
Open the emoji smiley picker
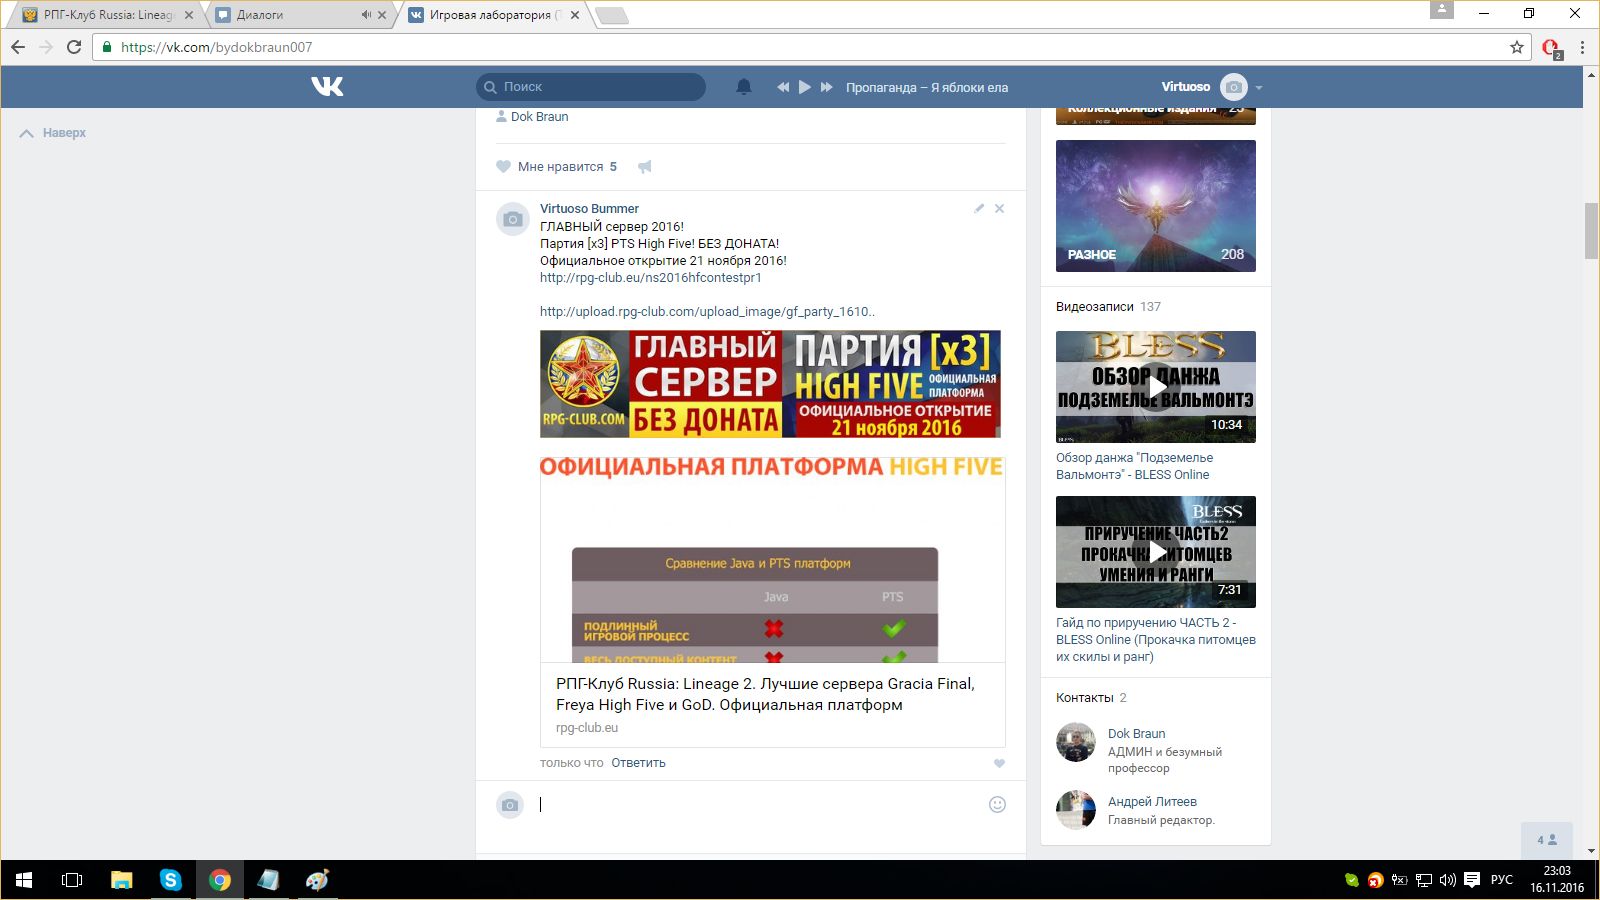pyautogui.click(x=997, y=805)
